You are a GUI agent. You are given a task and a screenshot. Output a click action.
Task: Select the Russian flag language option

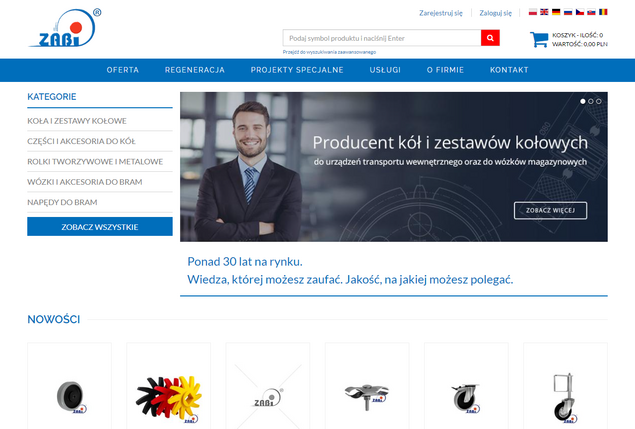[x=568, y=13]
